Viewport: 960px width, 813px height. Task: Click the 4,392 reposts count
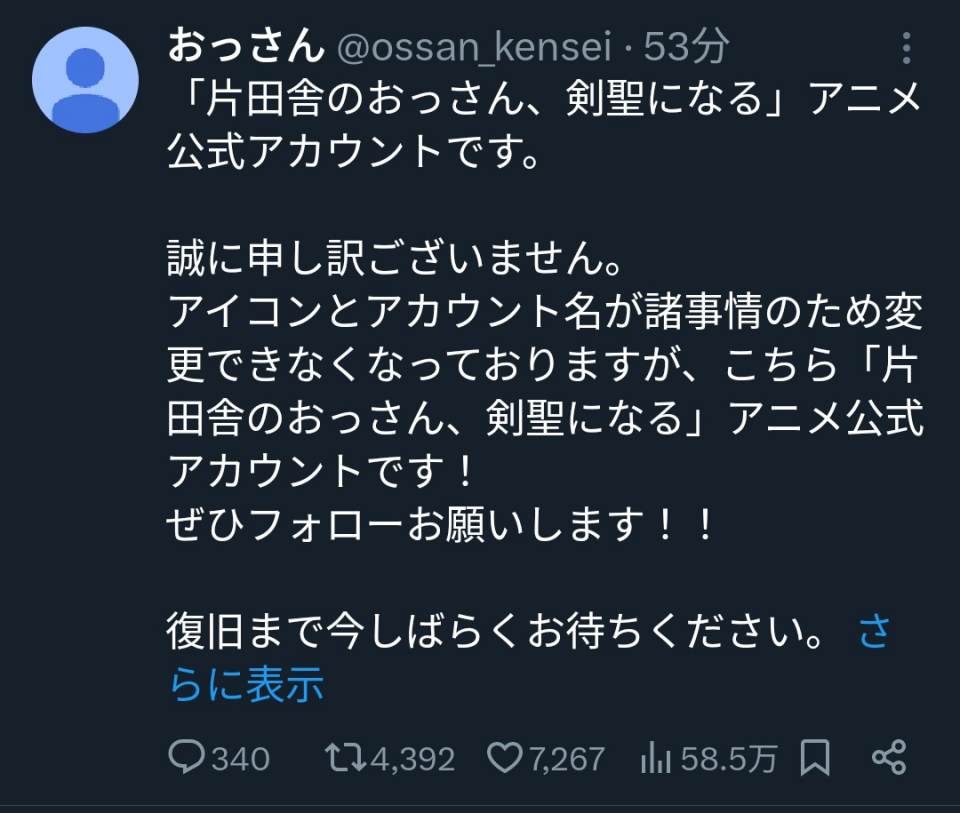(412, 759)
